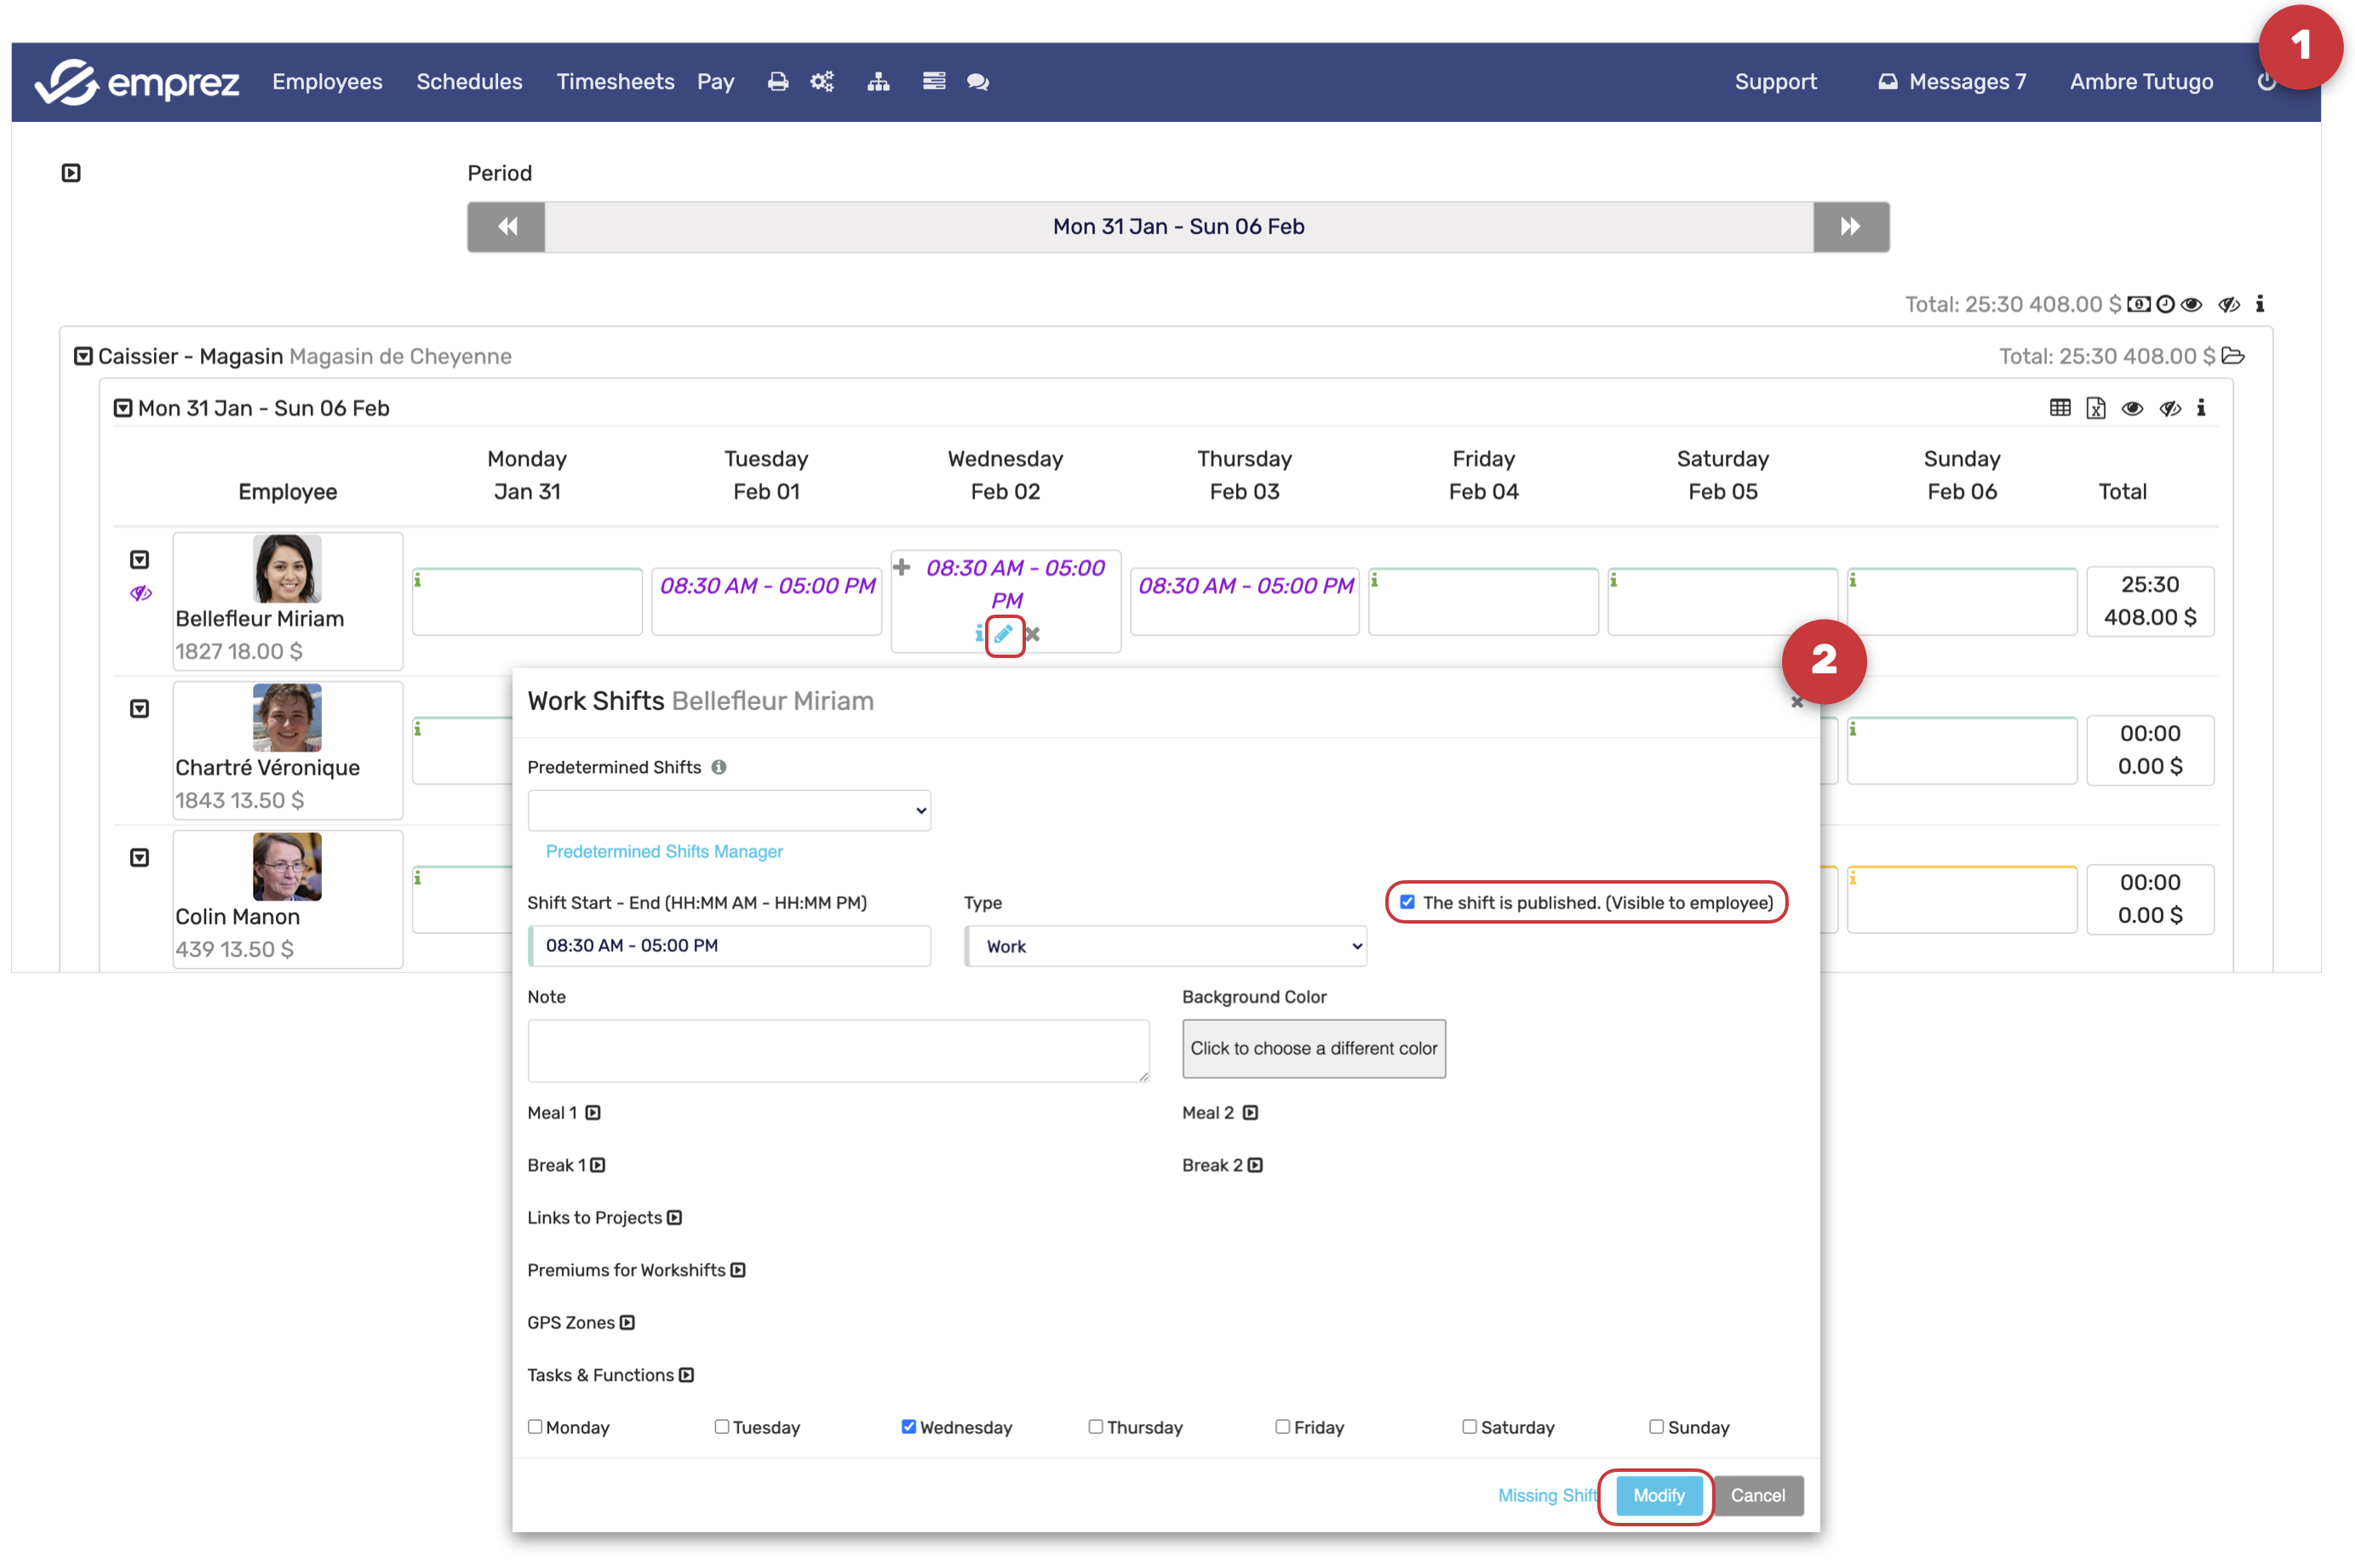Open the chat bubbles icon

click(x=977, y=82)
